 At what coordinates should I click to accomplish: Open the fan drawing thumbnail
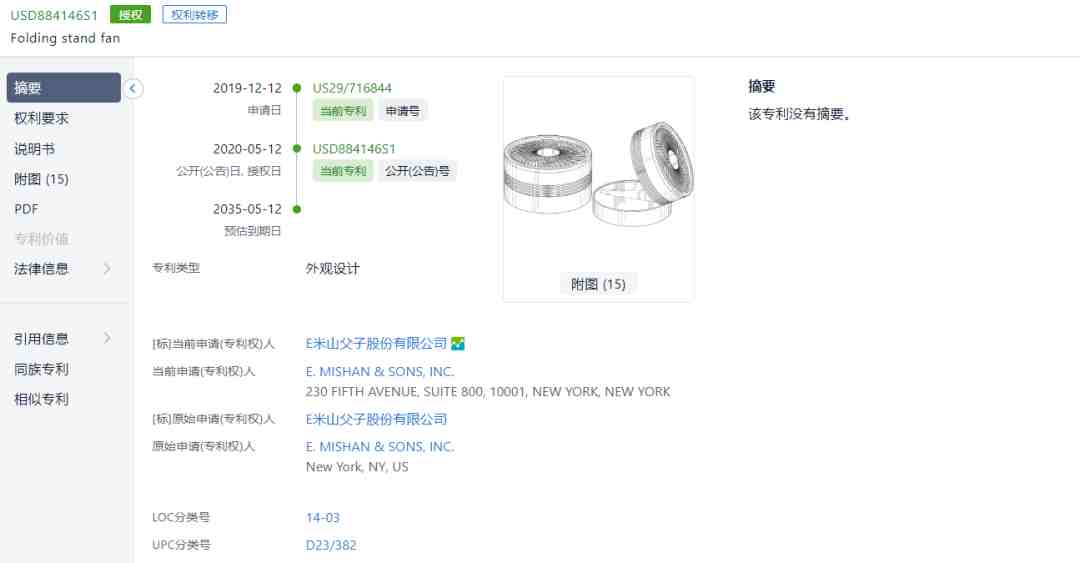(599, 174)
